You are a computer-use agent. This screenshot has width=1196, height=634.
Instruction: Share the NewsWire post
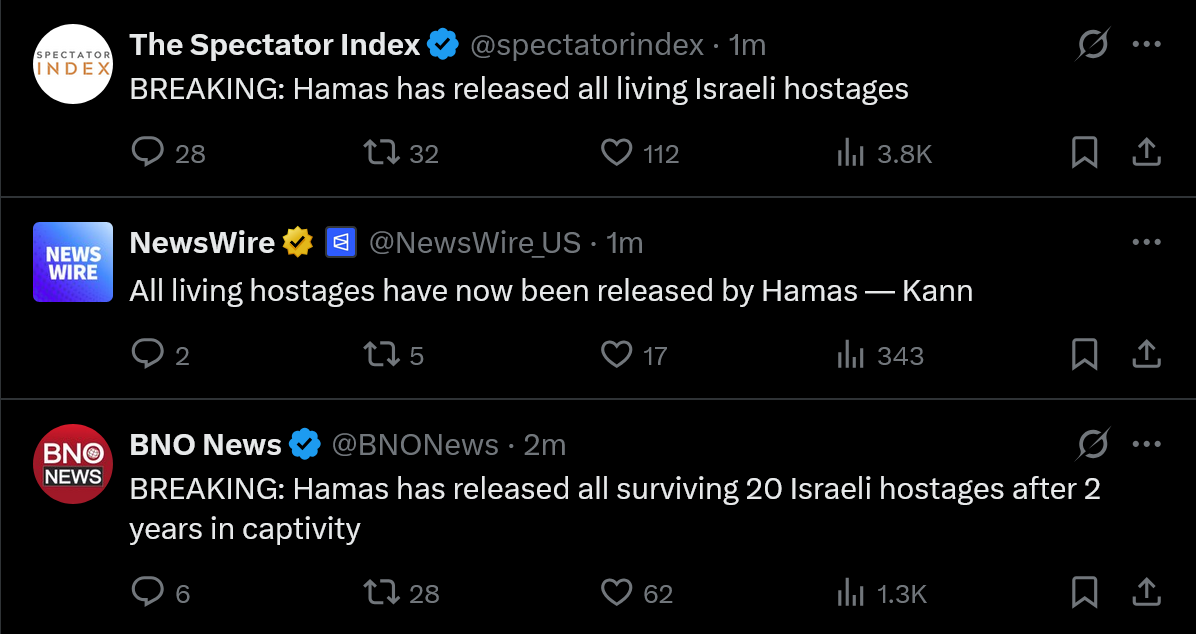[1146, 355]
